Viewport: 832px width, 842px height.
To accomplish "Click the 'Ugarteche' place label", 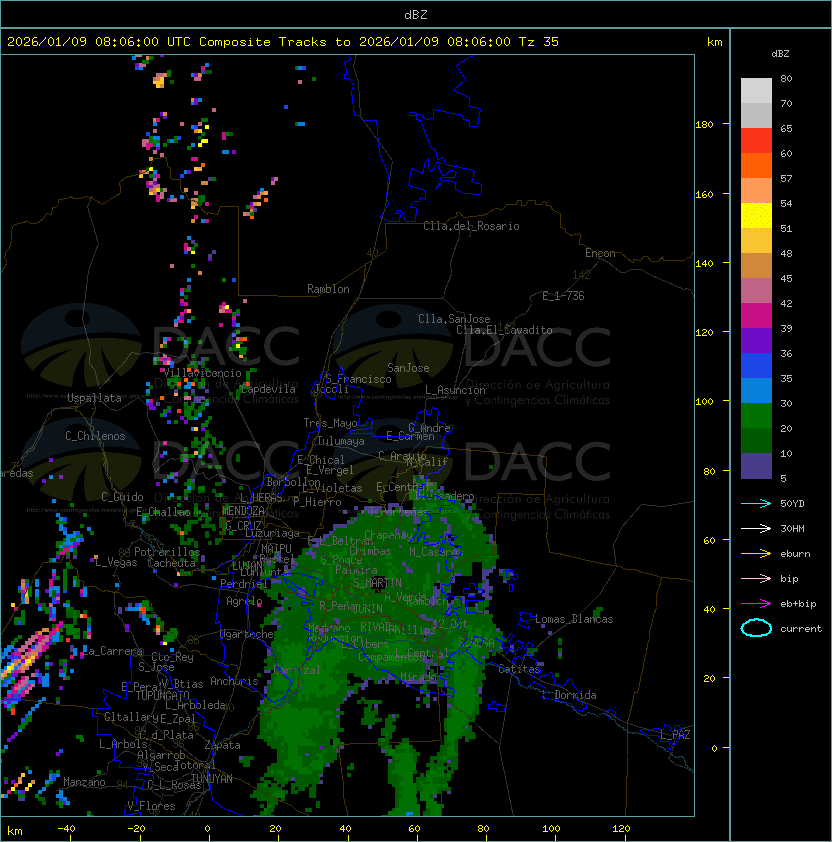I will pos(247,634).
